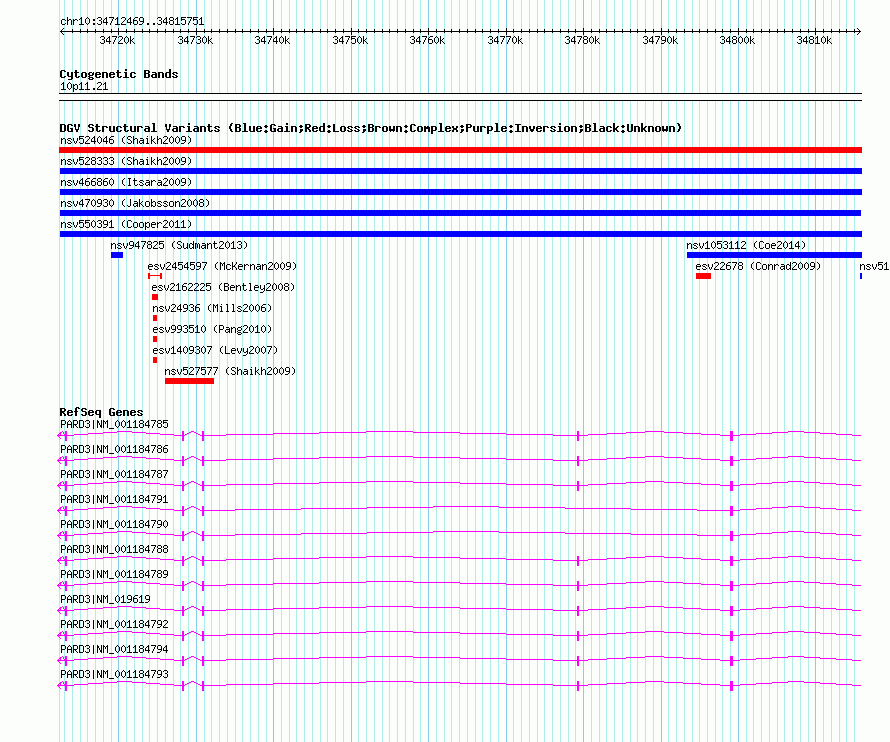The width and height of the screenshot is (890, 742).
Task: Click the red nsv524046 loss bar
Action: [x=460, y=150]
